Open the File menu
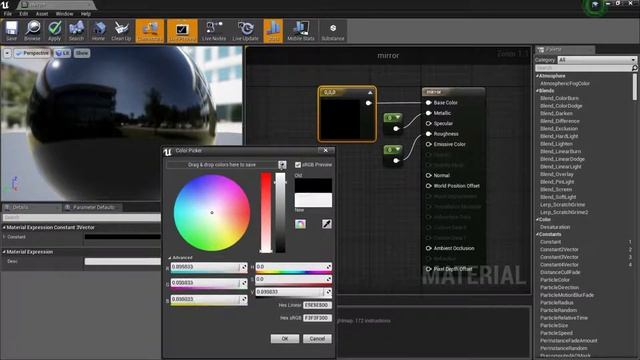The height and width of the screenshot is (360, 640). pyautogui.click(x=8, y=14)
